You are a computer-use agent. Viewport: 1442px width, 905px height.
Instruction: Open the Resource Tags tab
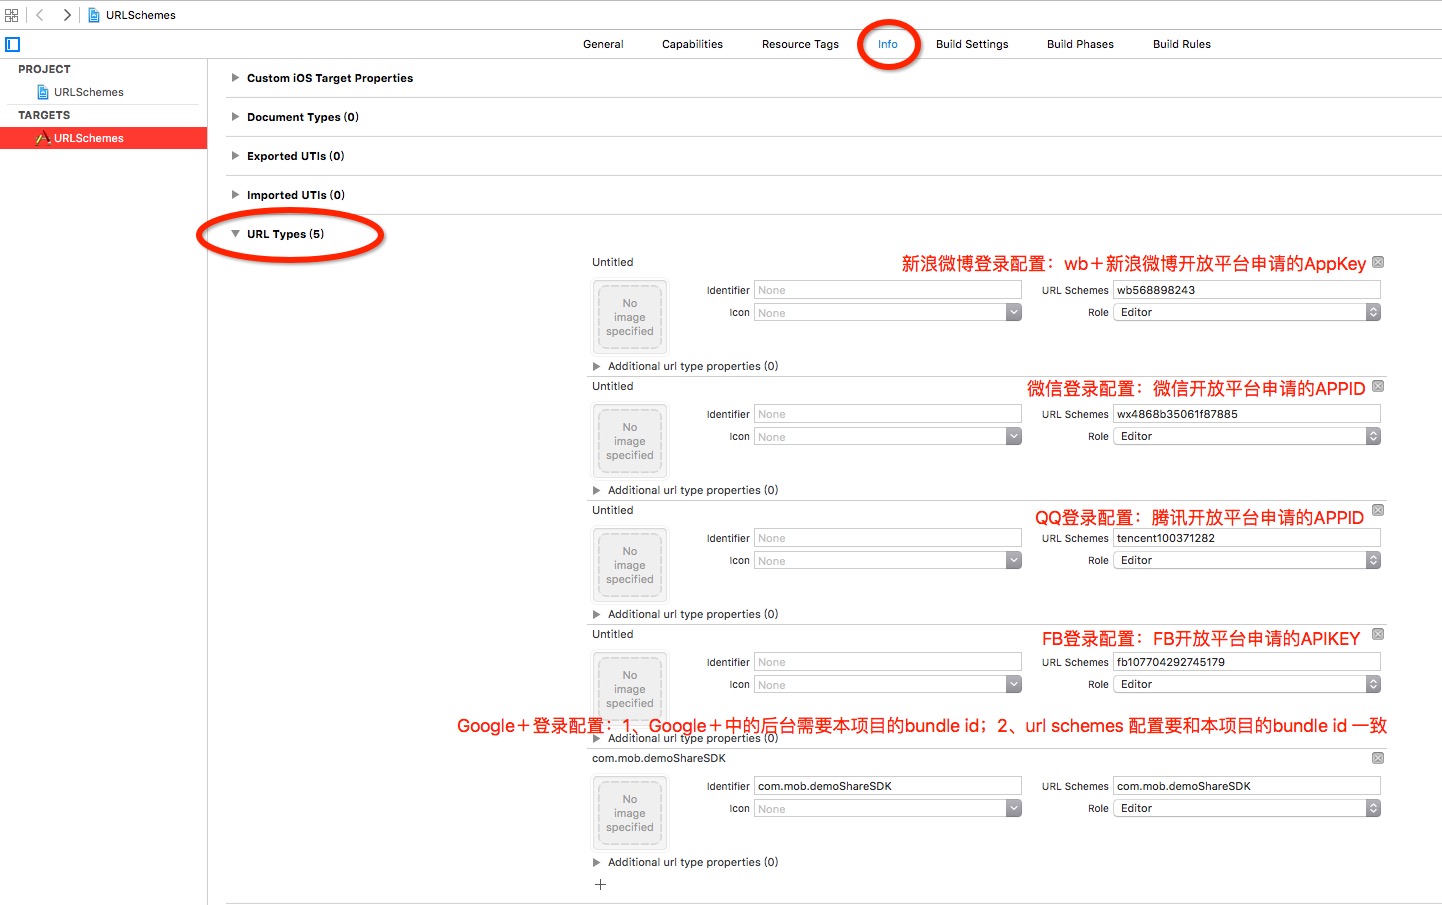tap(800, 44)
